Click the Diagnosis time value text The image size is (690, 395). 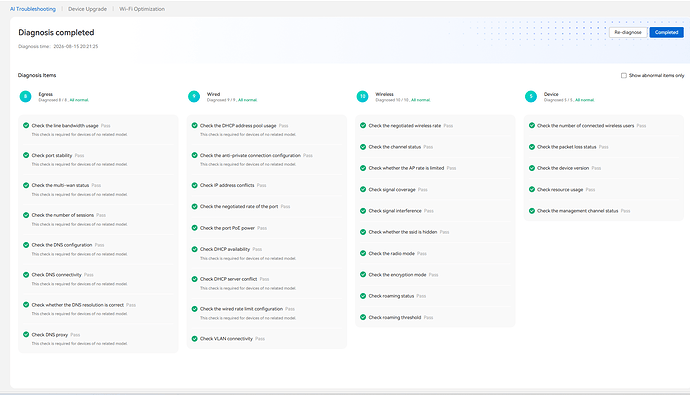(x=76, y=46)
